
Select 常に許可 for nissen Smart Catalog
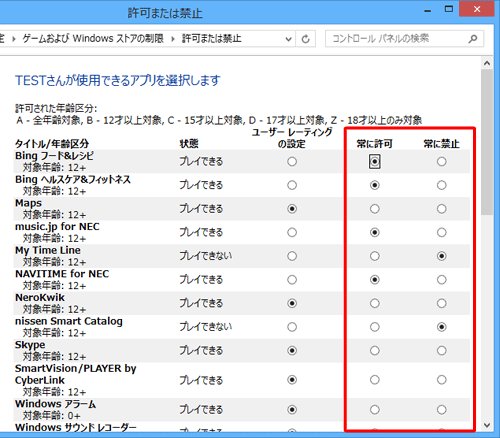375,327
